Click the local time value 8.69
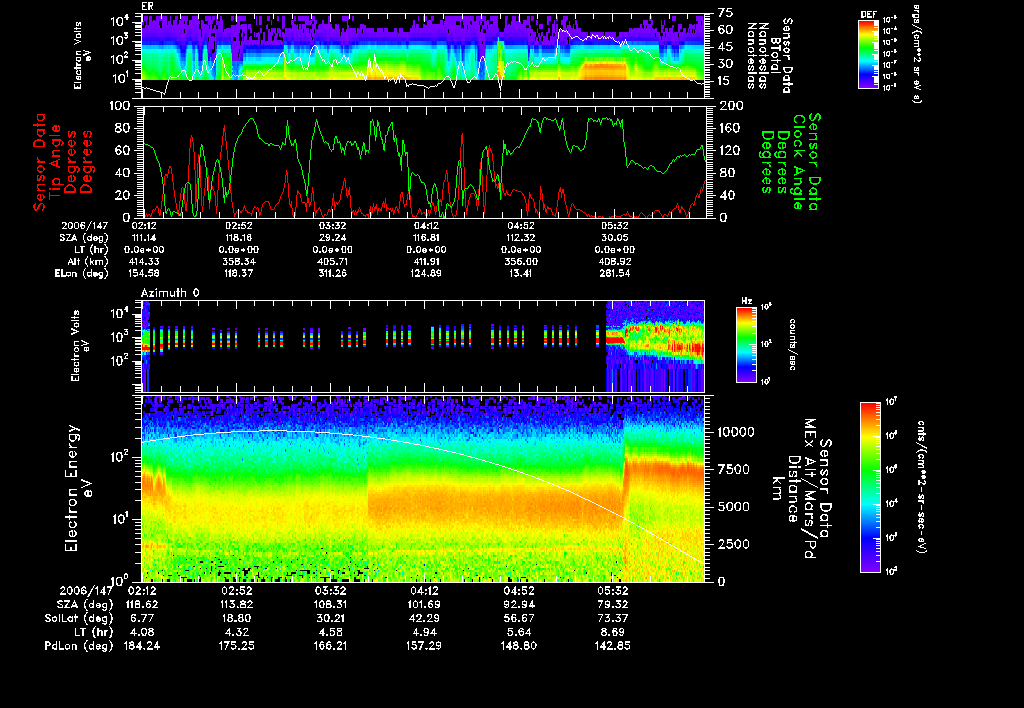 point(613,632)
